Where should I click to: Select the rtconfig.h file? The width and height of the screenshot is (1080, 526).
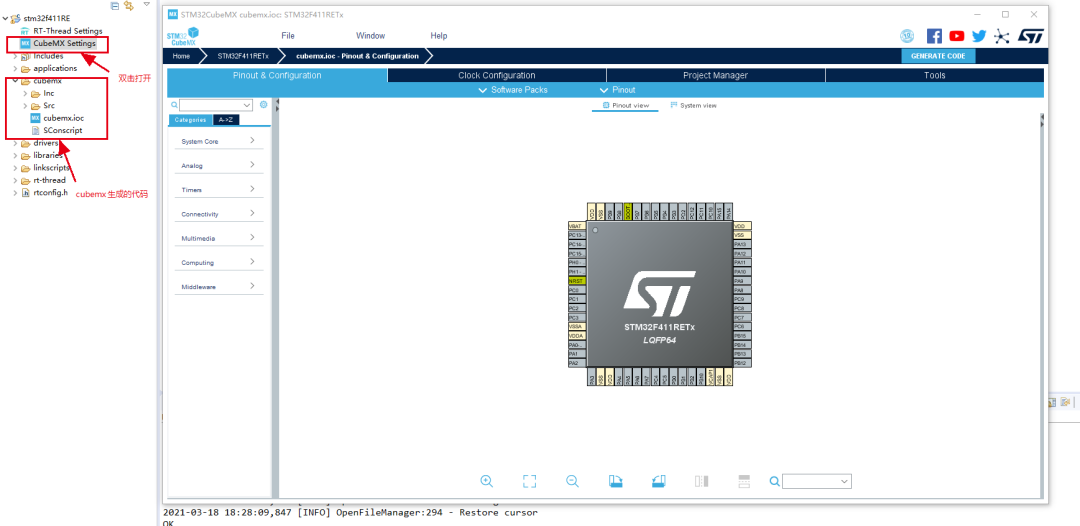50,193
